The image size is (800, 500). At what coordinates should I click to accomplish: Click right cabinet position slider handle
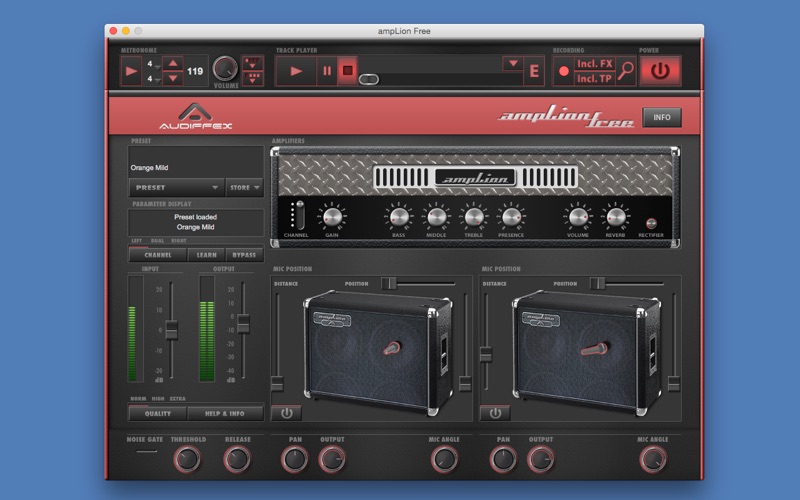coord(597,283)
